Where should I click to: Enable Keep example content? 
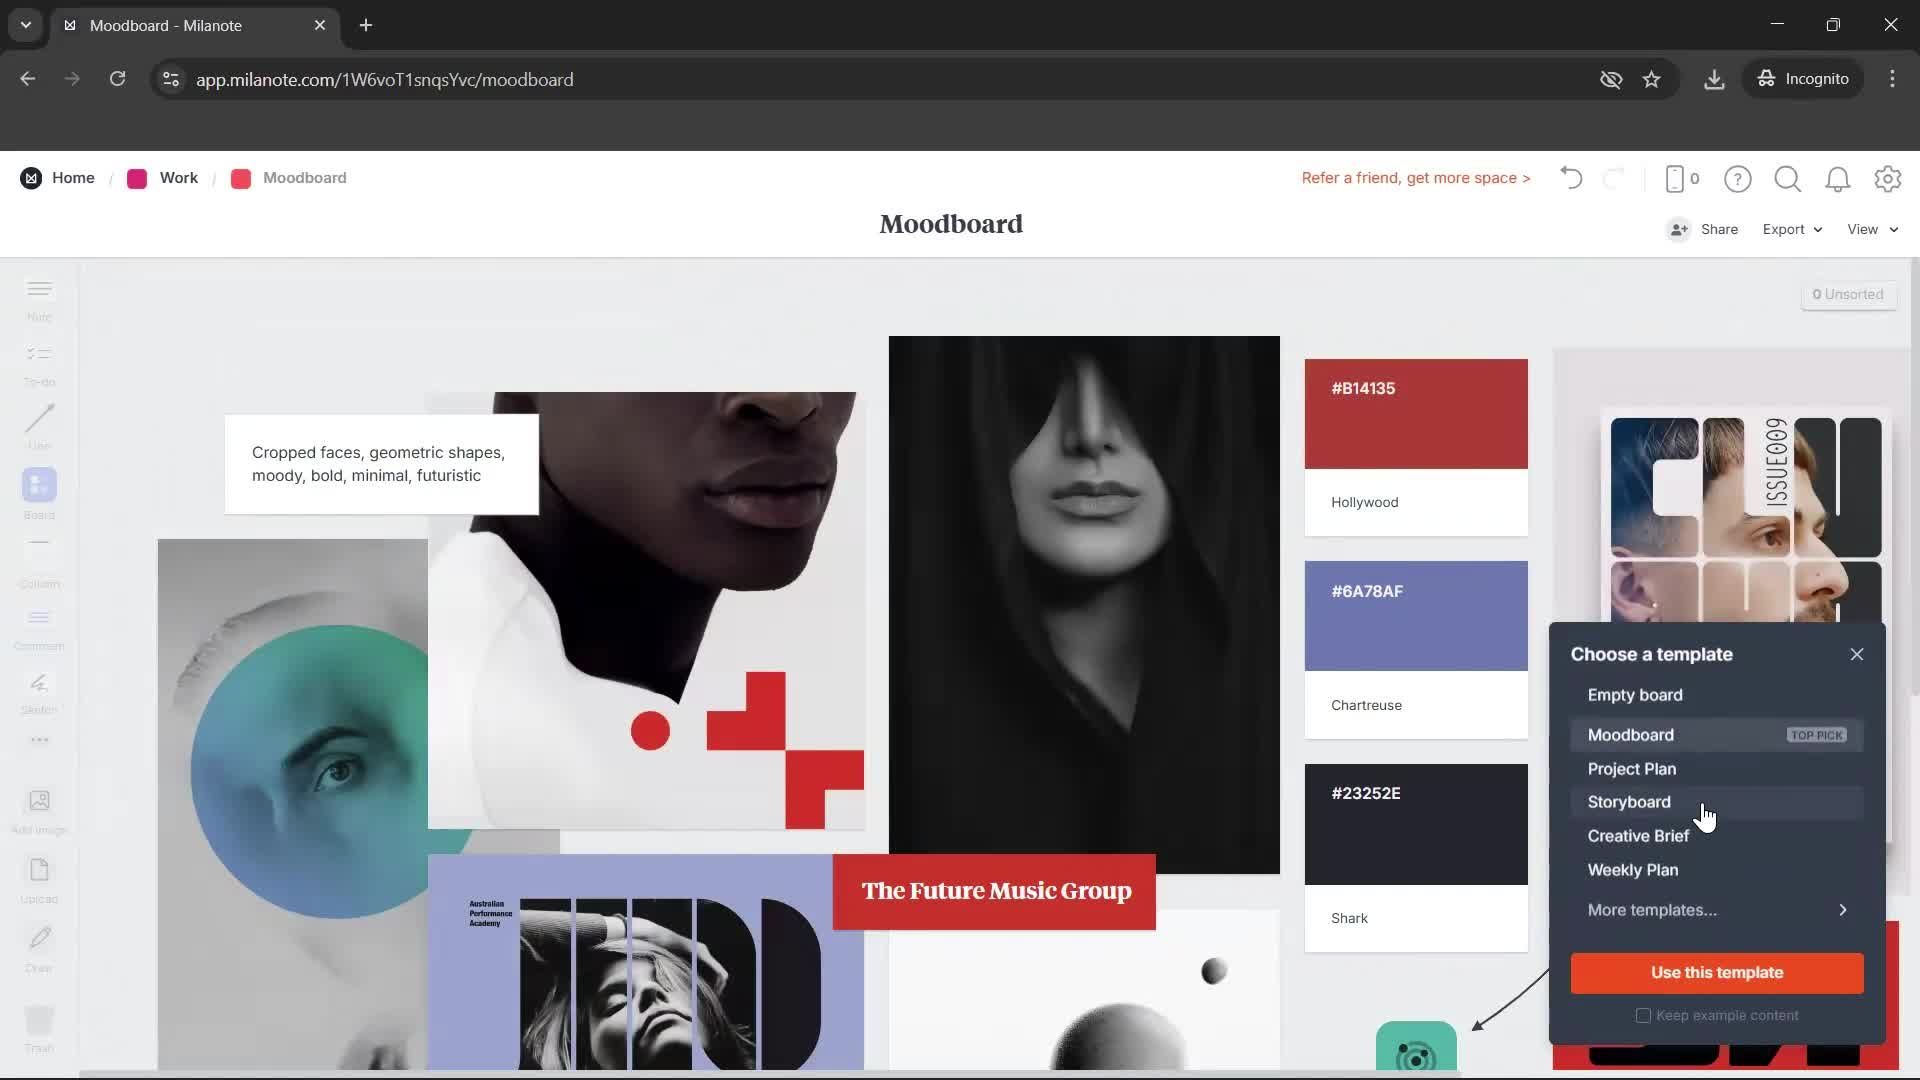pyautogui.click(x=1643, y=1015)
